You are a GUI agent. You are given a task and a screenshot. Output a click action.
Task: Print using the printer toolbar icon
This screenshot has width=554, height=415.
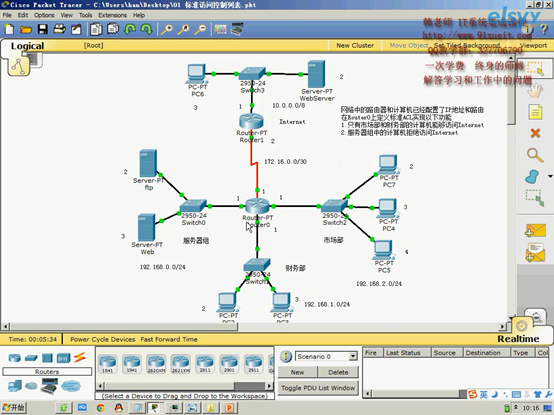point(59,29)
